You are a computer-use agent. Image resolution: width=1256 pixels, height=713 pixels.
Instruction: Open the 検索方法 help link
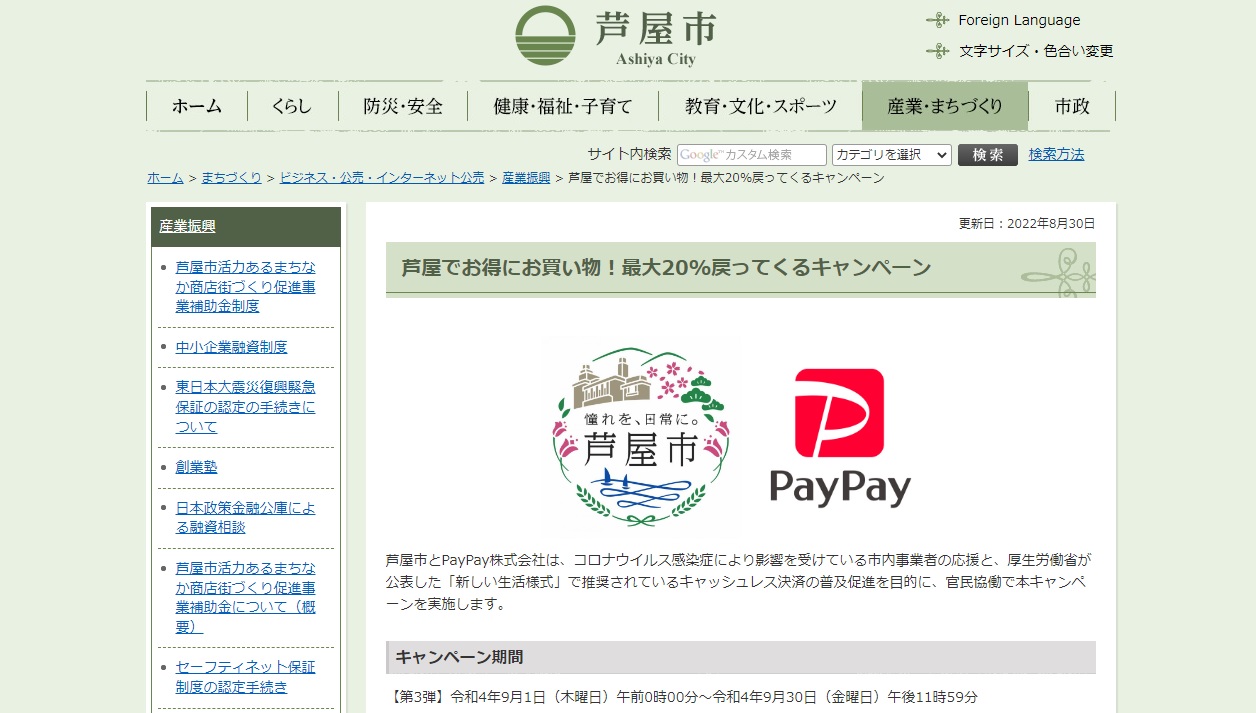(x=1056, y=154)
